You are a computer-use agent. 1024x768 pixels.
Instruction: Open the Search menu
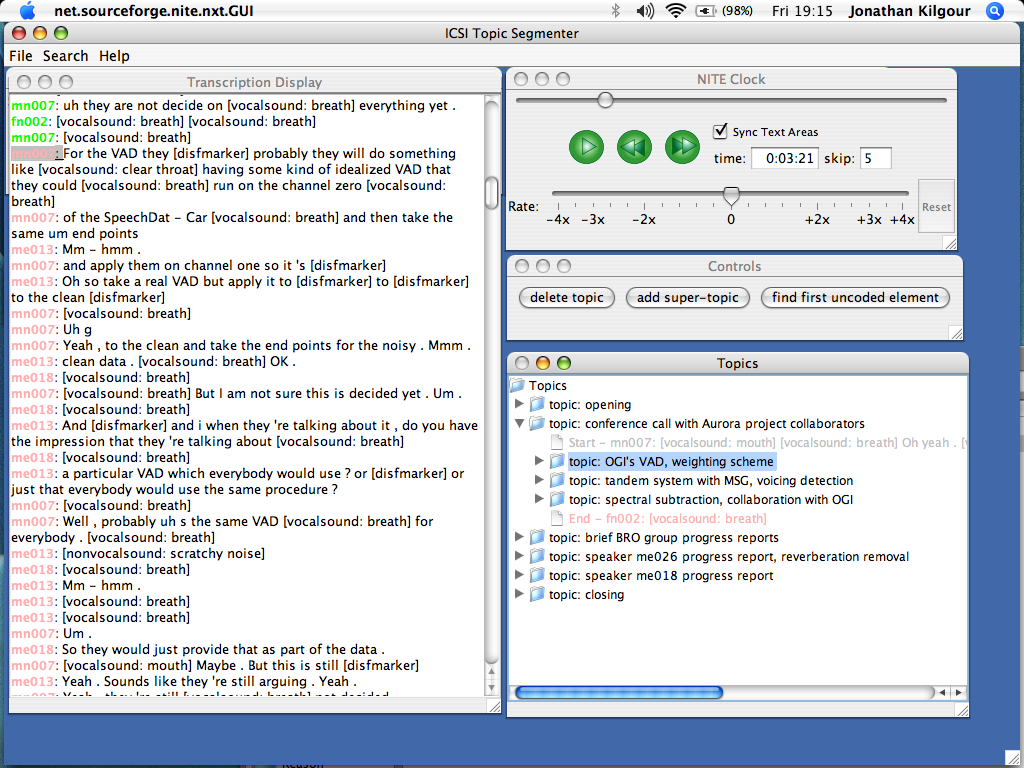click(65, 56)
